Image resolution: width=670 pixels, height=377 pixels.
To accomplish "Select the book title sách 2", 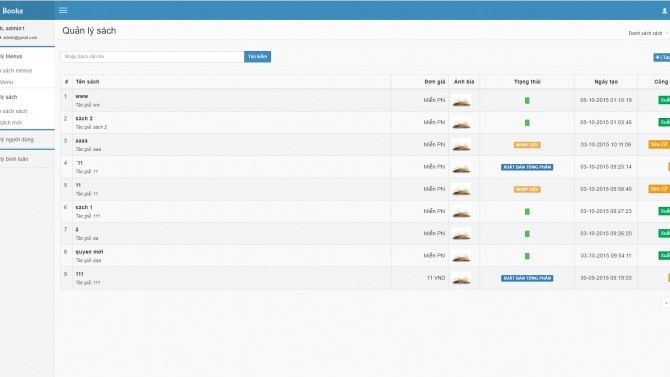I will click(84, 118).
